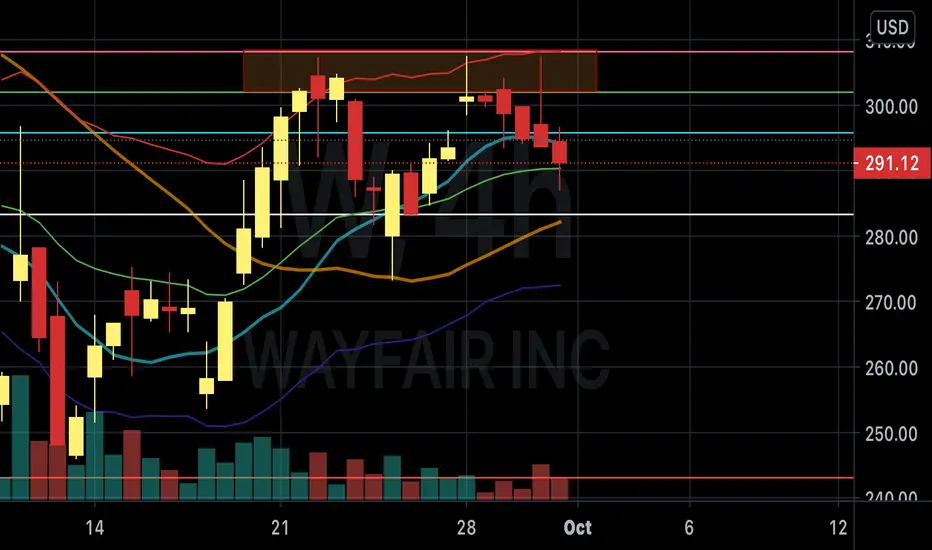
Task: Click the 12 date label on time axis
Action: point(838,527)
